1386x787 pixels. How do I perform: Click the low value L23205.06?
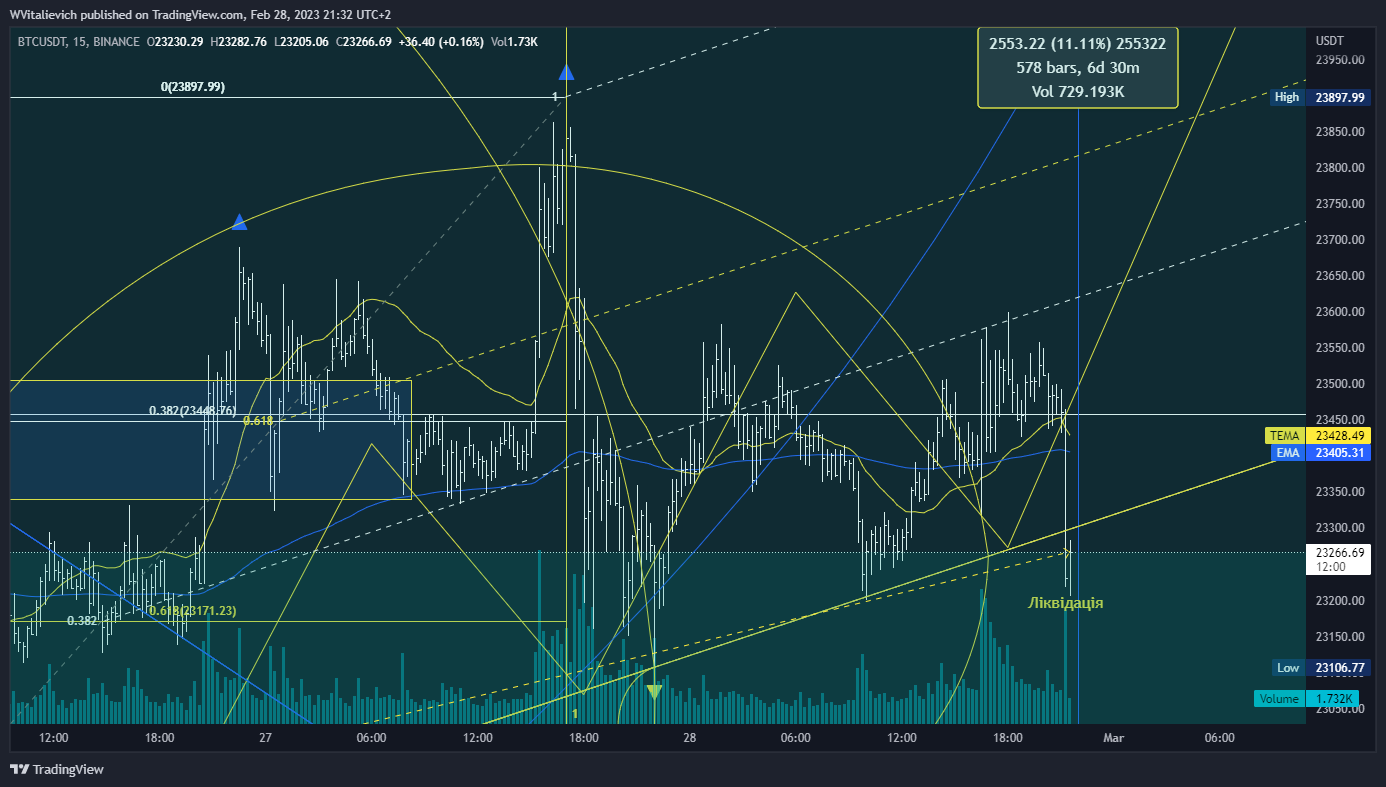point(299,42)
